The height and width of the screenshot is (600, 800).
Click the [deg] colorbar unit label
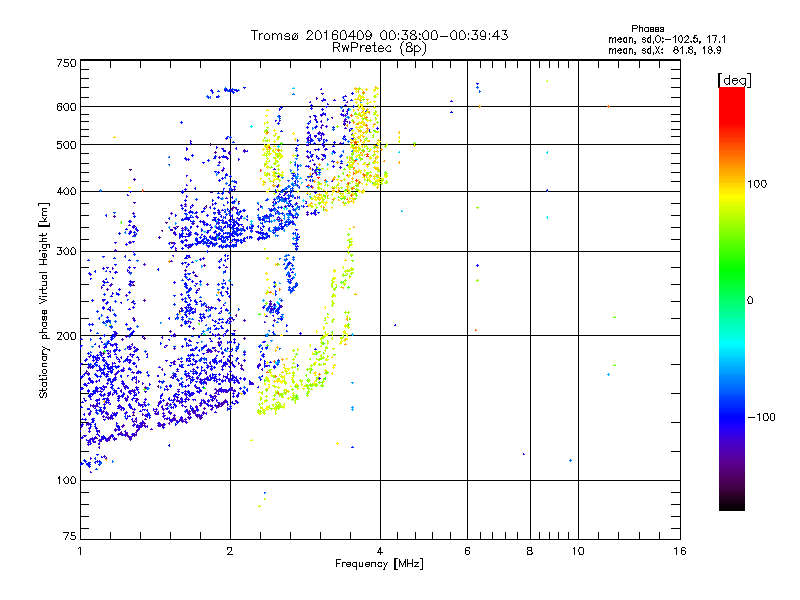point(734,81)
